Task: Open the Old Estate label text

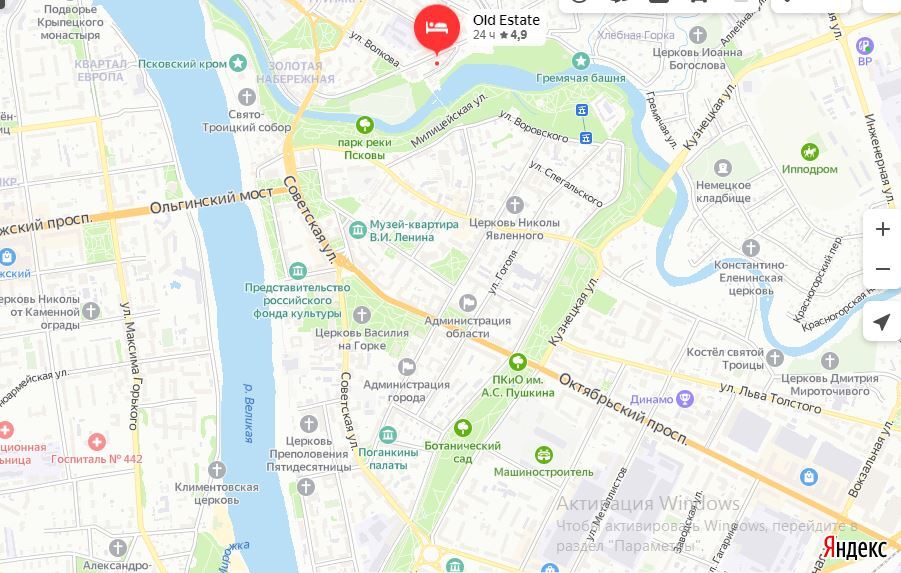Action: pos(506,20)
